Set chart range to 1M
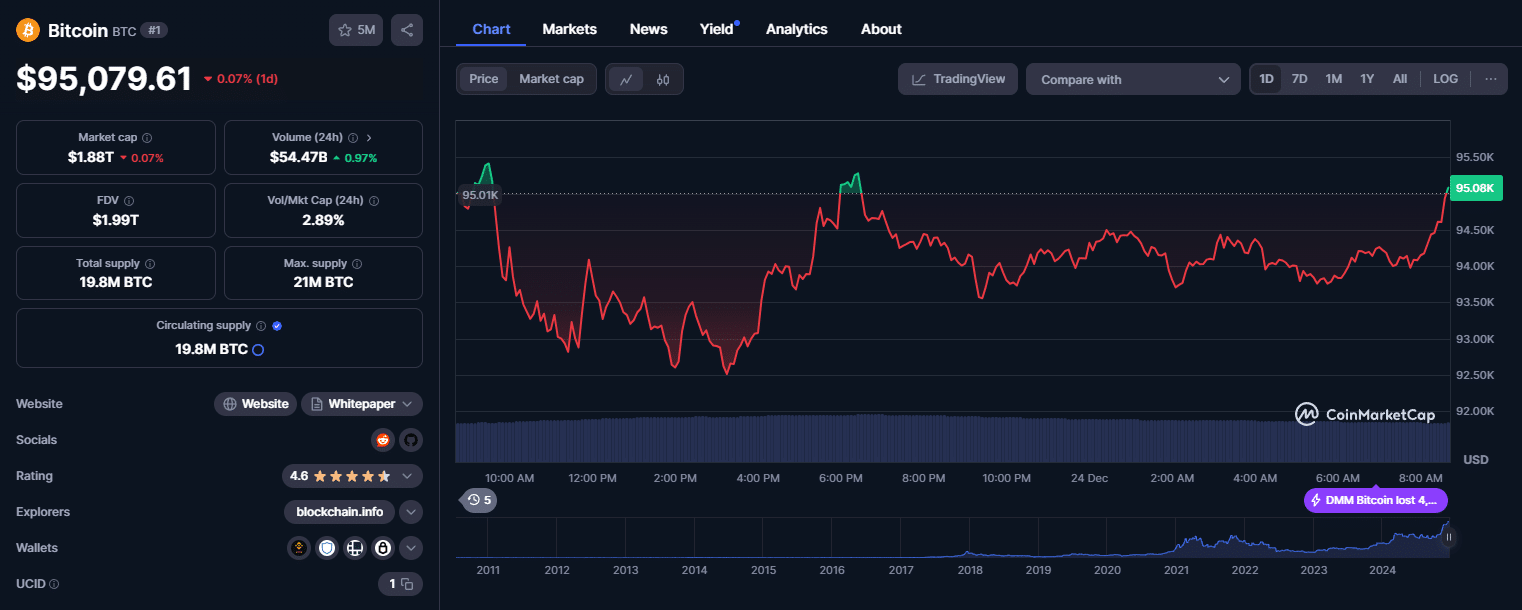 pos(1334,79)
